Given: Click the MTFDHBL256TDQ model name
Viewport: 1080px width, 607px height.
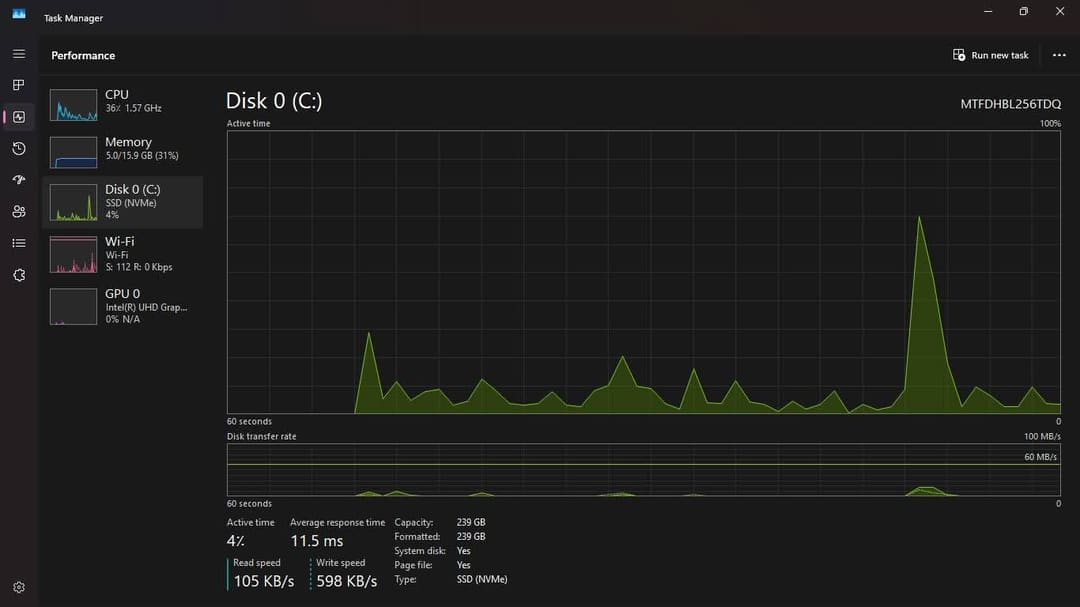Looking at the screenshot, I should pos(1010,104).
